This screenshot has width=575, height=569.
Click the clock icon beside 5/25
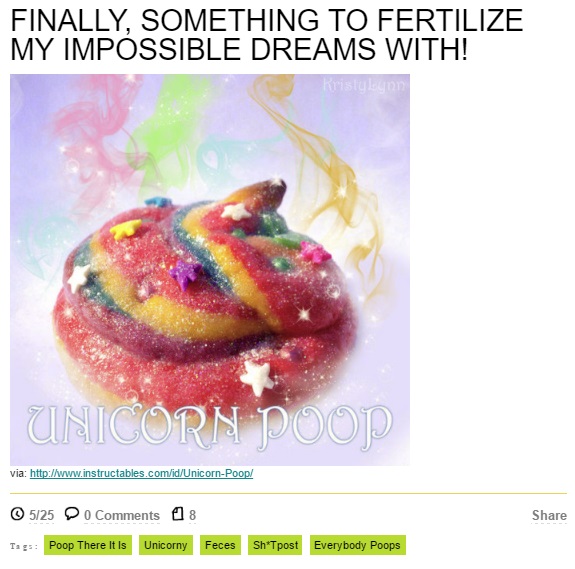(x=17, y=514)
